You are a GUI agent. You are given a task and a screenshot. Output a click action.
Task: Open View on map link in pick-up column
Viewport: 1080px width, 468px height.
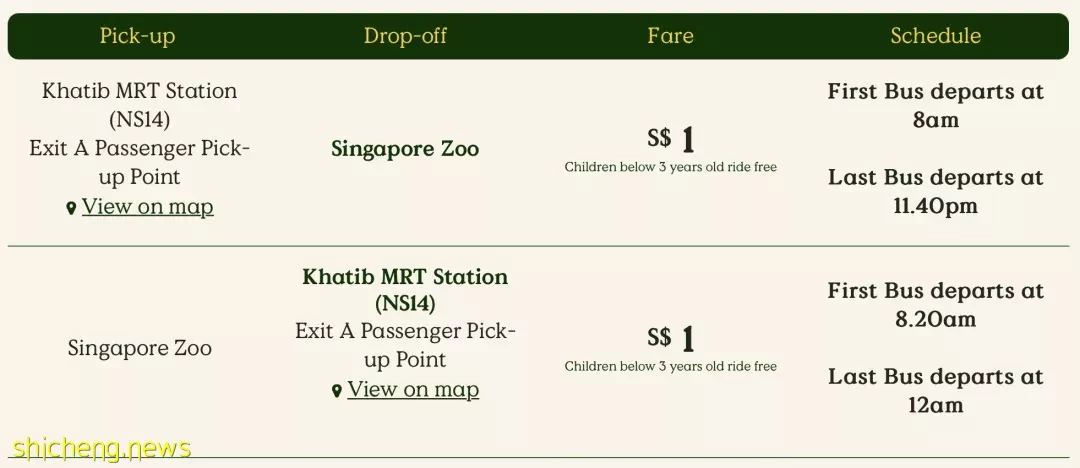click(147, 207)
